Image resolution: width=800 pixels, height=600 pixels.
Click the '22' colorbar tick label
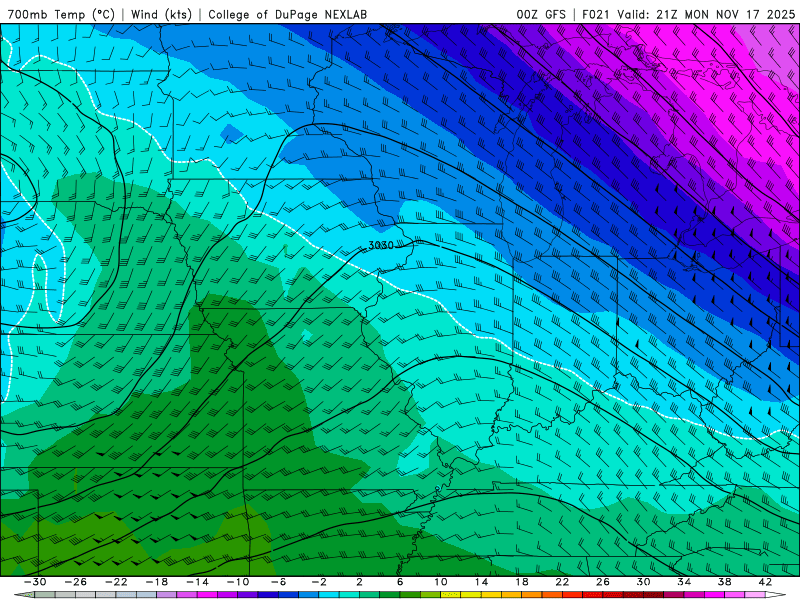(562, 582)
